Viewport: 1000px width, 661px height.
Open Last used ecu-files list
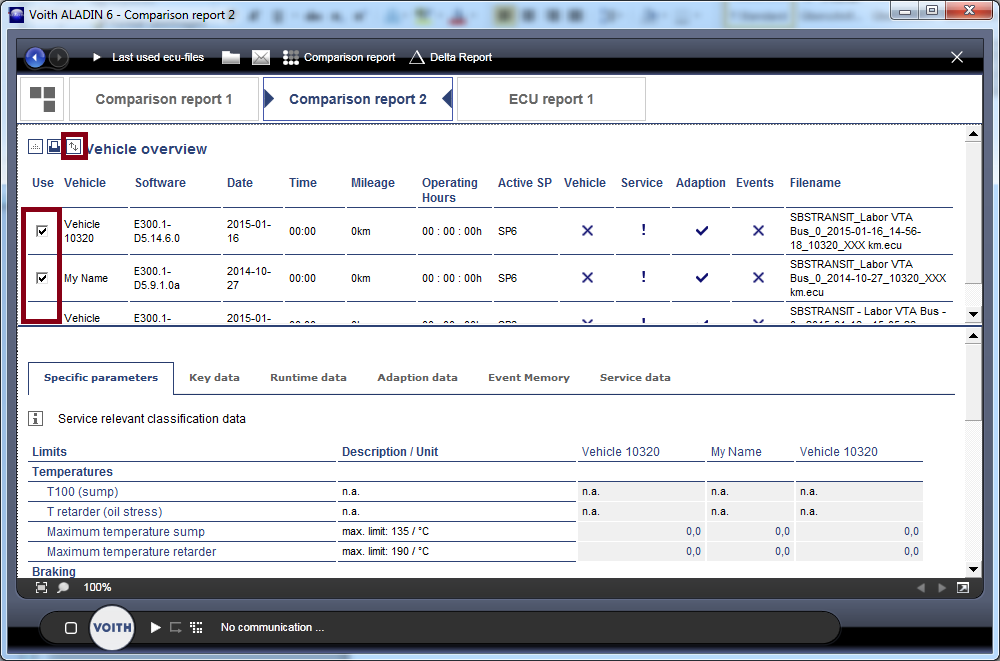(x=158, y=57)
